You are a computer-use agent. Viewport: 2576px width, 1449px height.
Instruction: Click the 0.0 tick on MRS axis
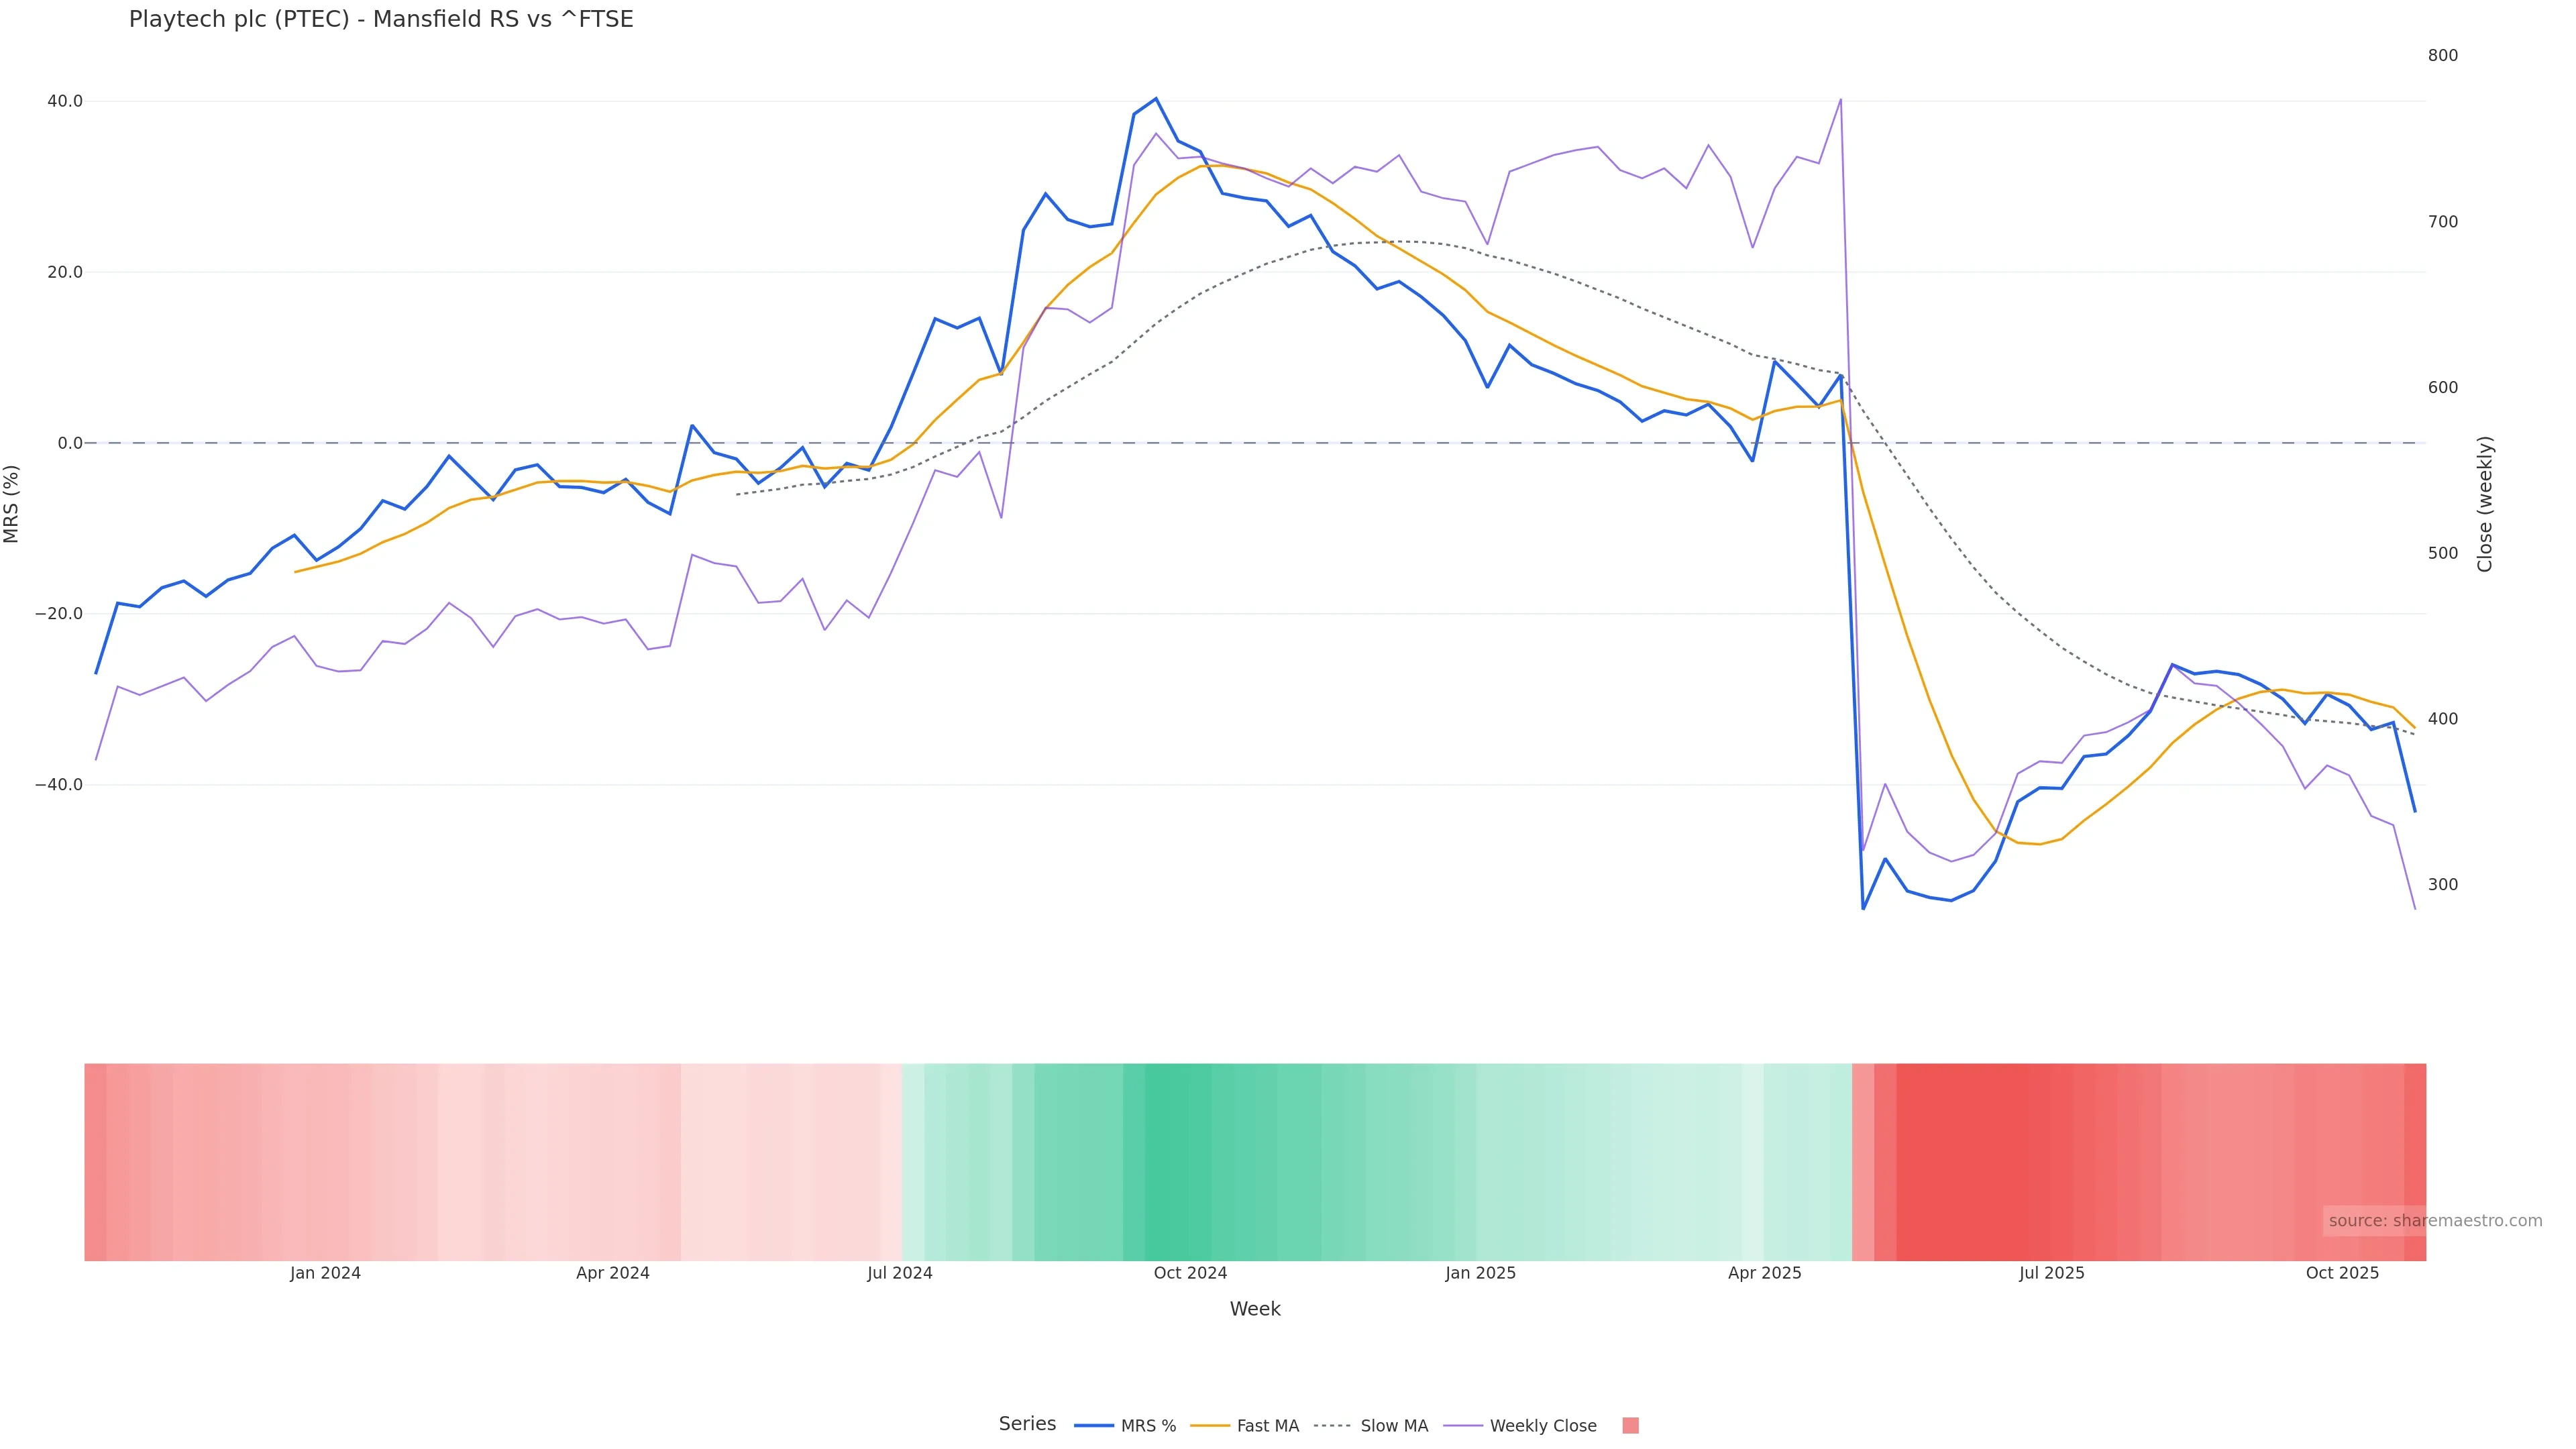coord(69,443)
